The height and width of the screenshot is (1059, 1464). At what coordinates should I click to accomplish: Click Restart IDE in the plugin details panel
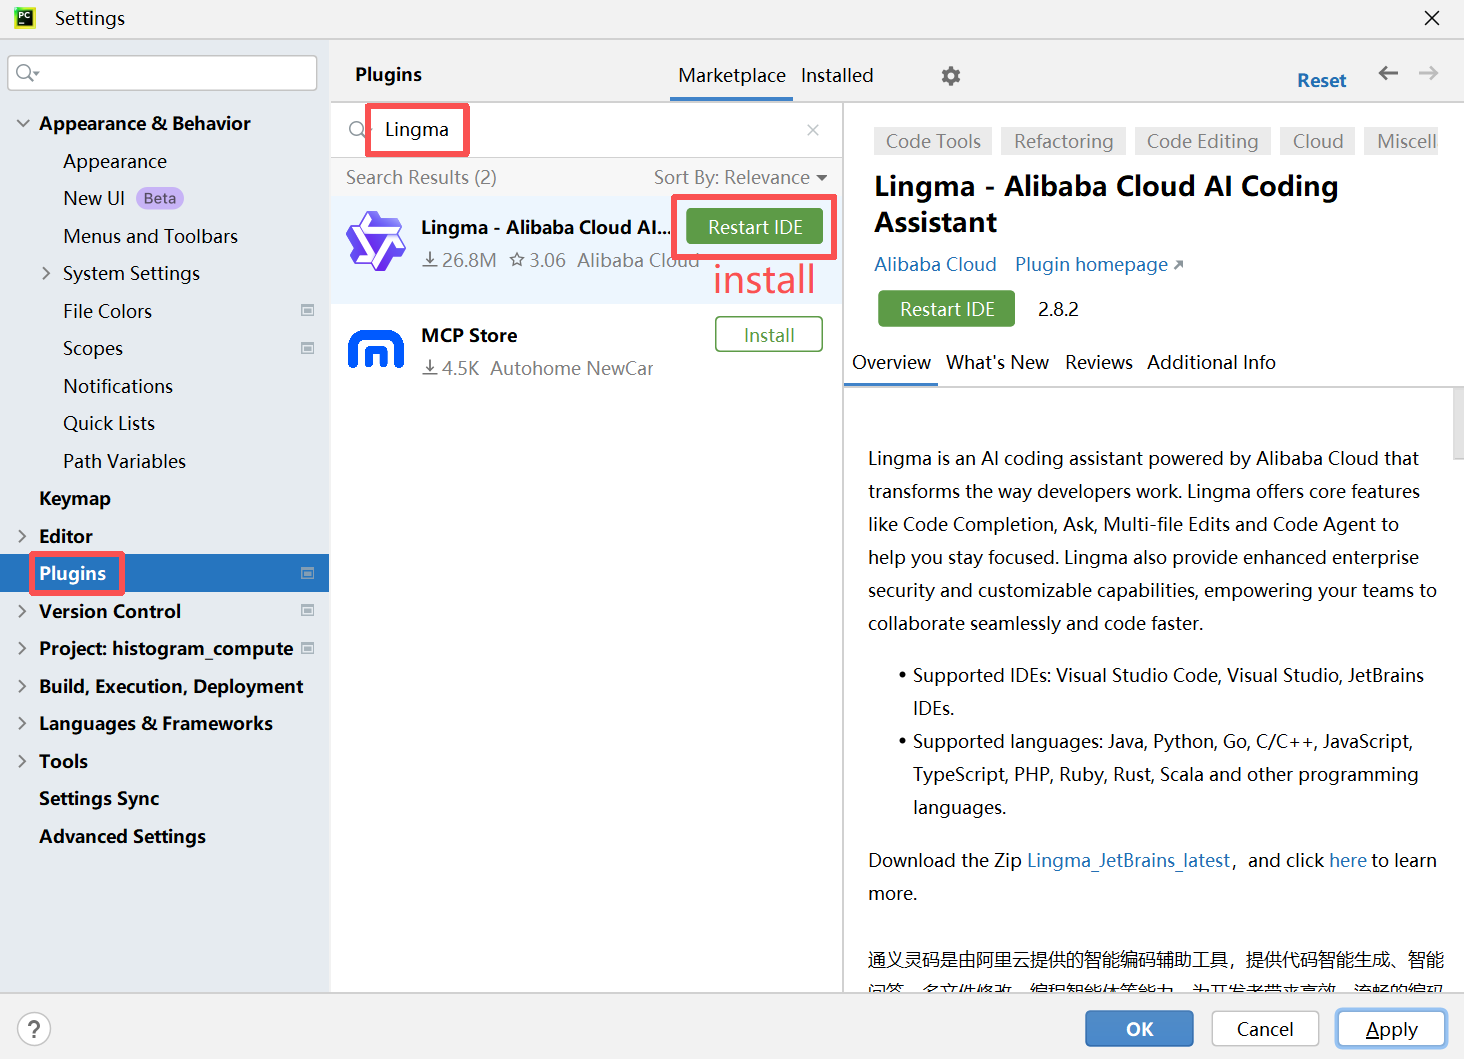tap(947, 309)
